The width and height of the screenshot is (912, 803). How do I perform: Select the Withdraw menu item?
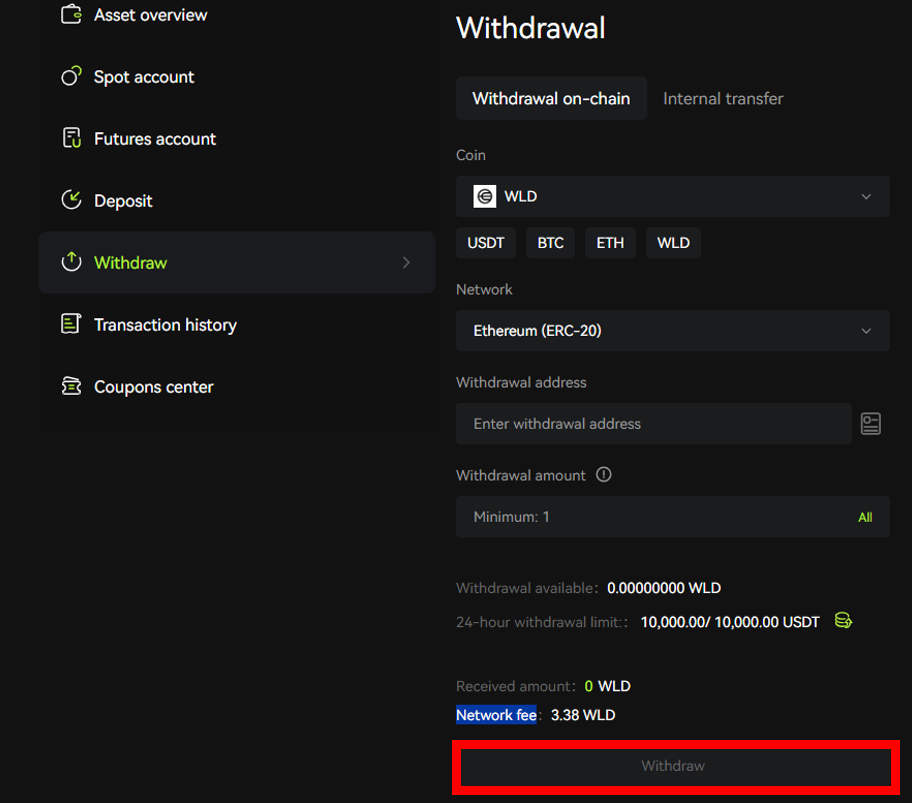coord(236,262)
